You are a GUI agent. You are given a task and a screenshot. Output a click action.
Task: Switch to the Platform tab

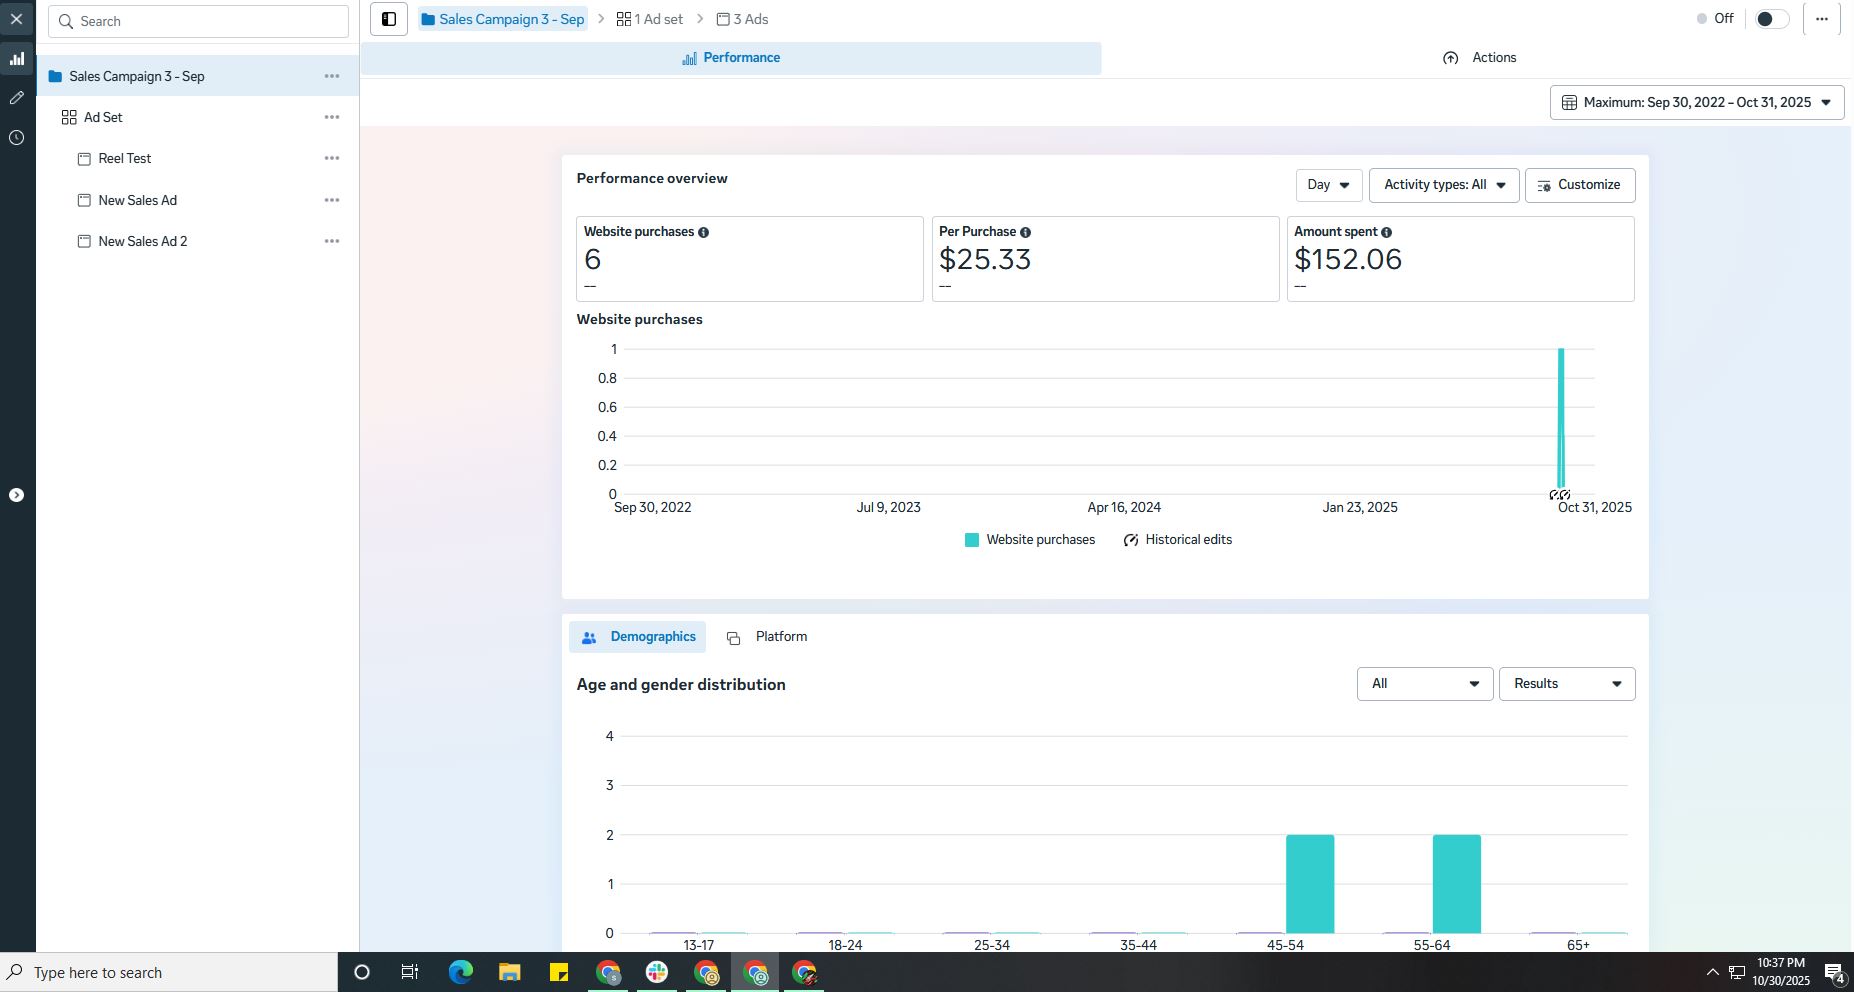click(768, 637)
